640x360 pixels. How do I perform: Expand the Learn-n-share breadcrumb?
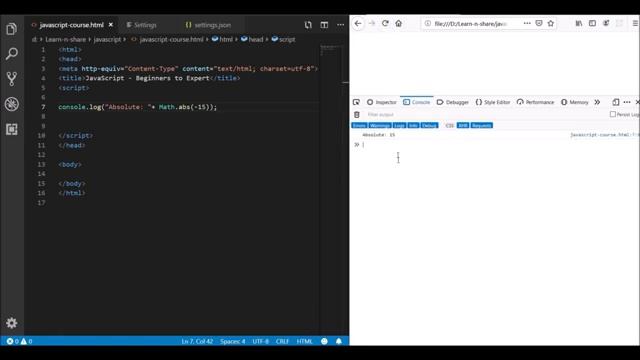tap(65, 39)
